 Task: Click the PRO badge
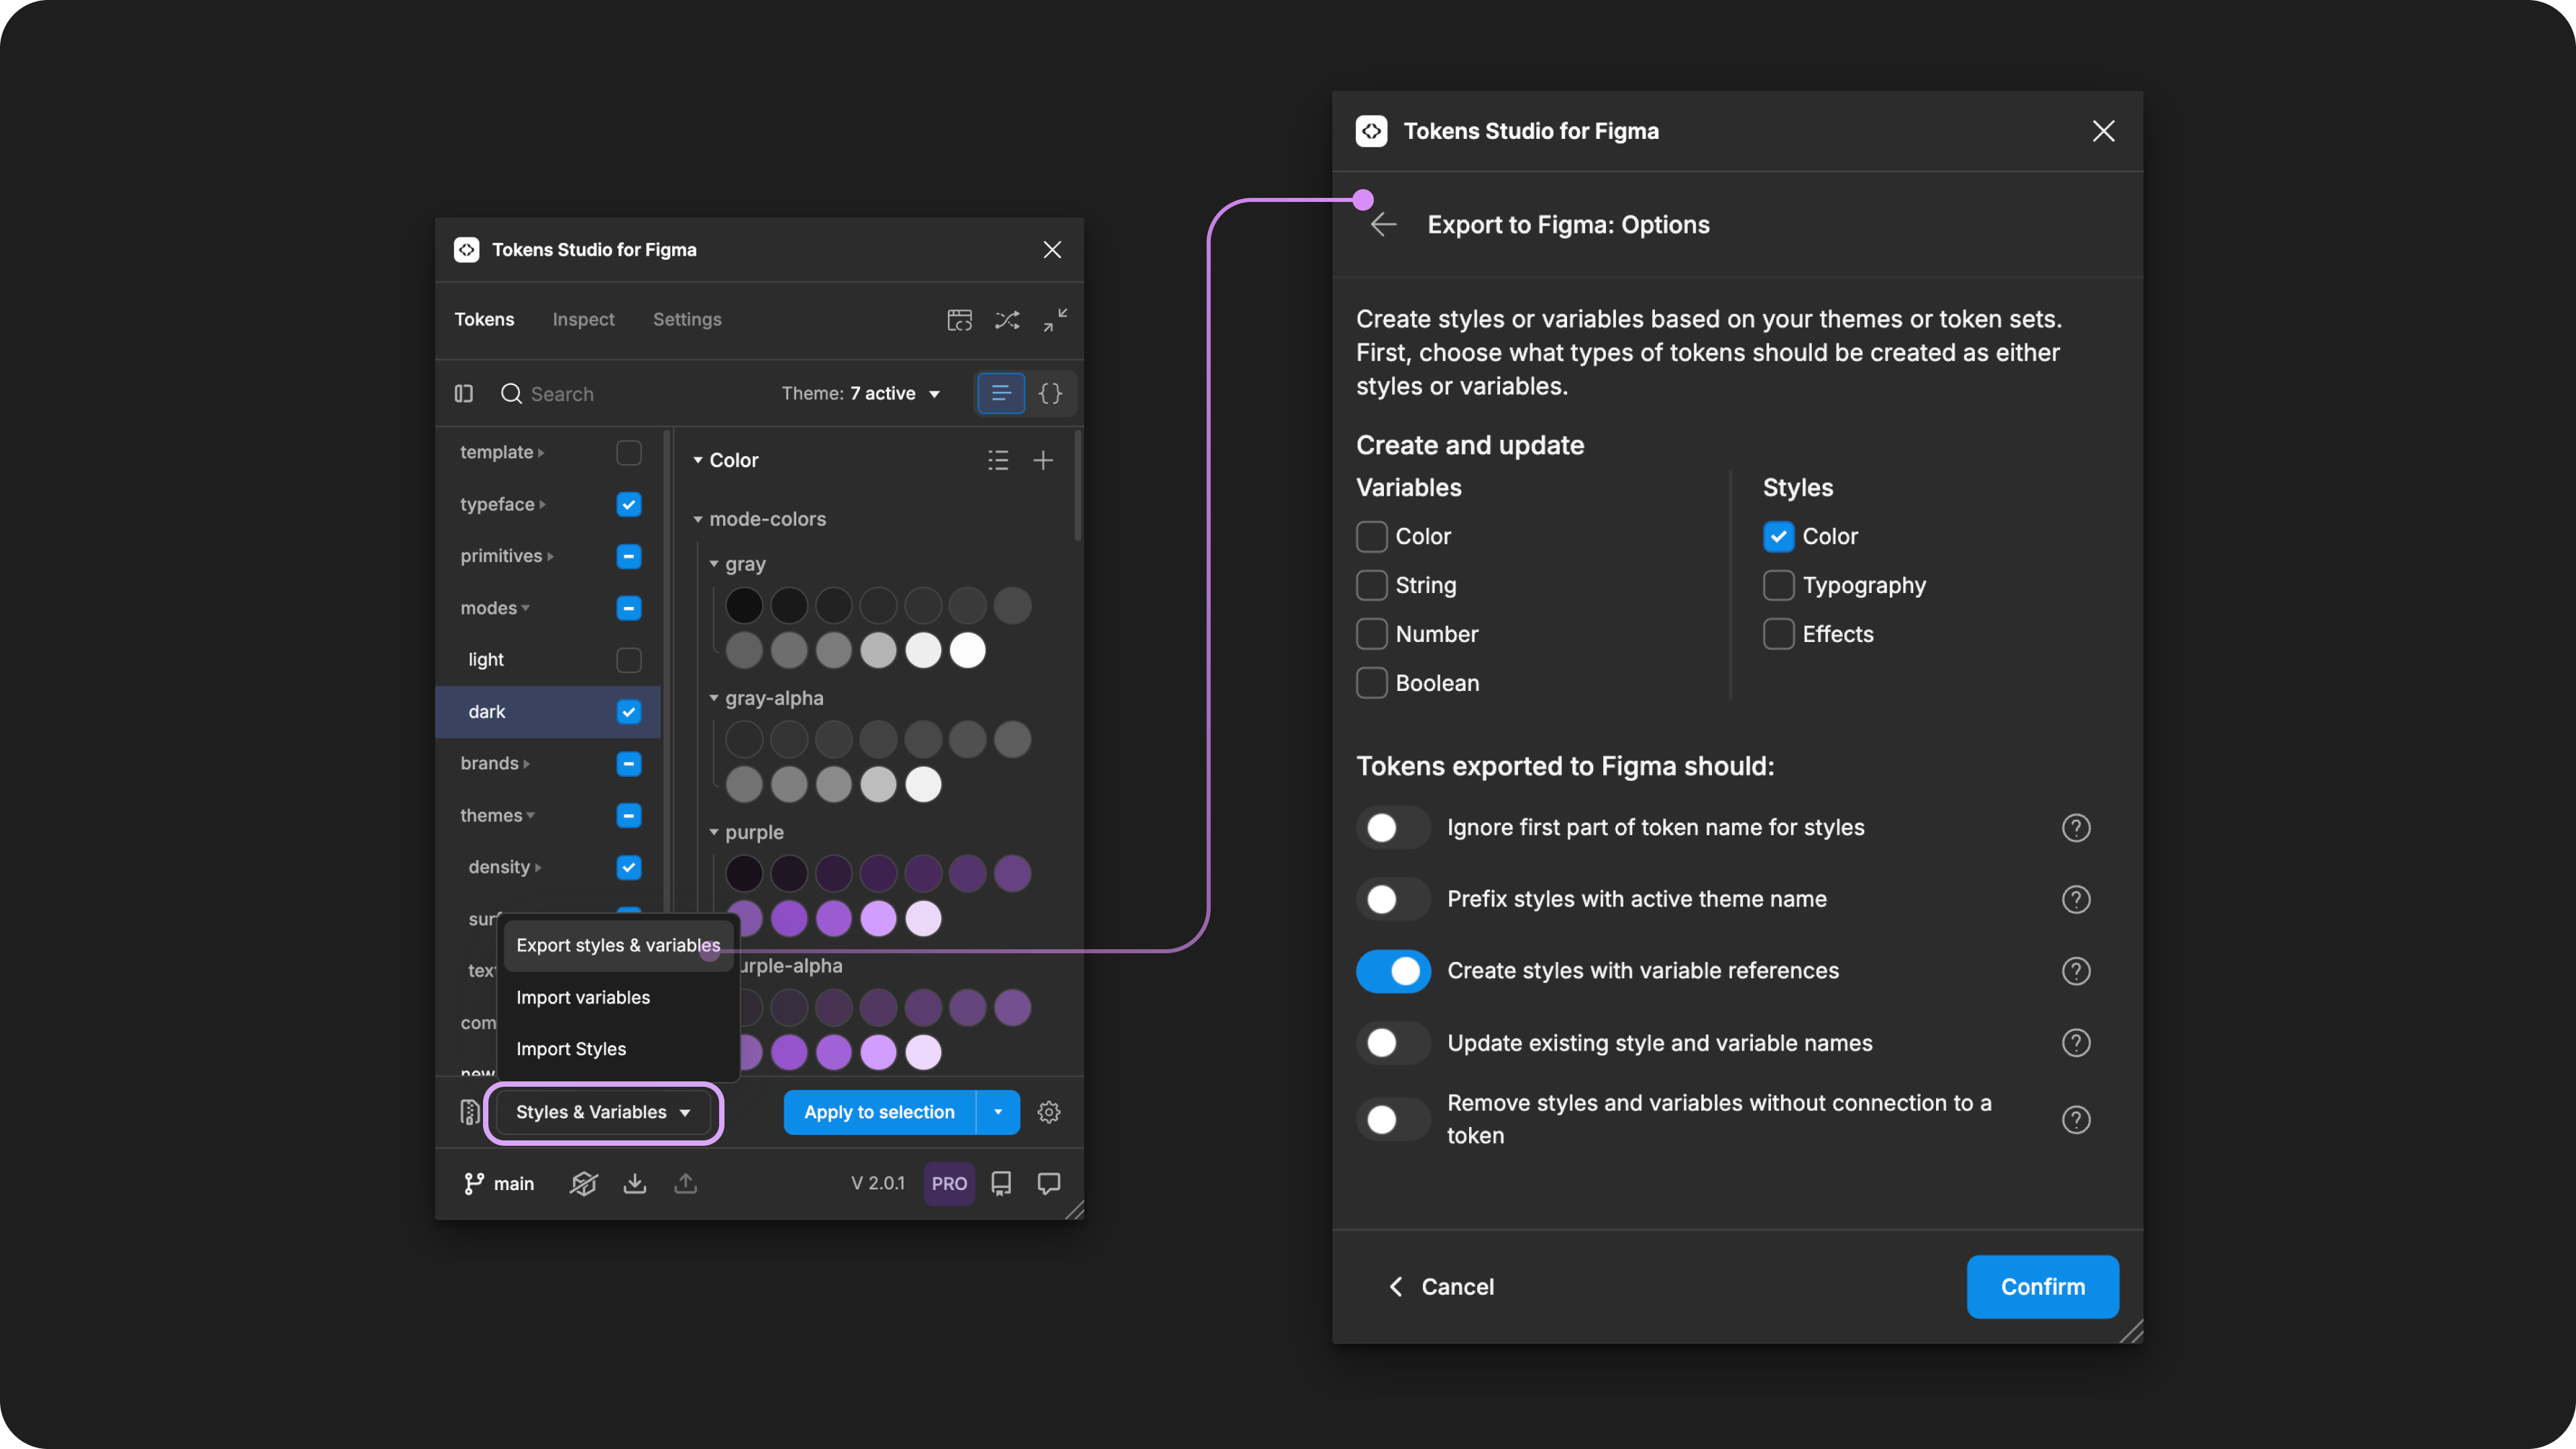(949, 1184)
